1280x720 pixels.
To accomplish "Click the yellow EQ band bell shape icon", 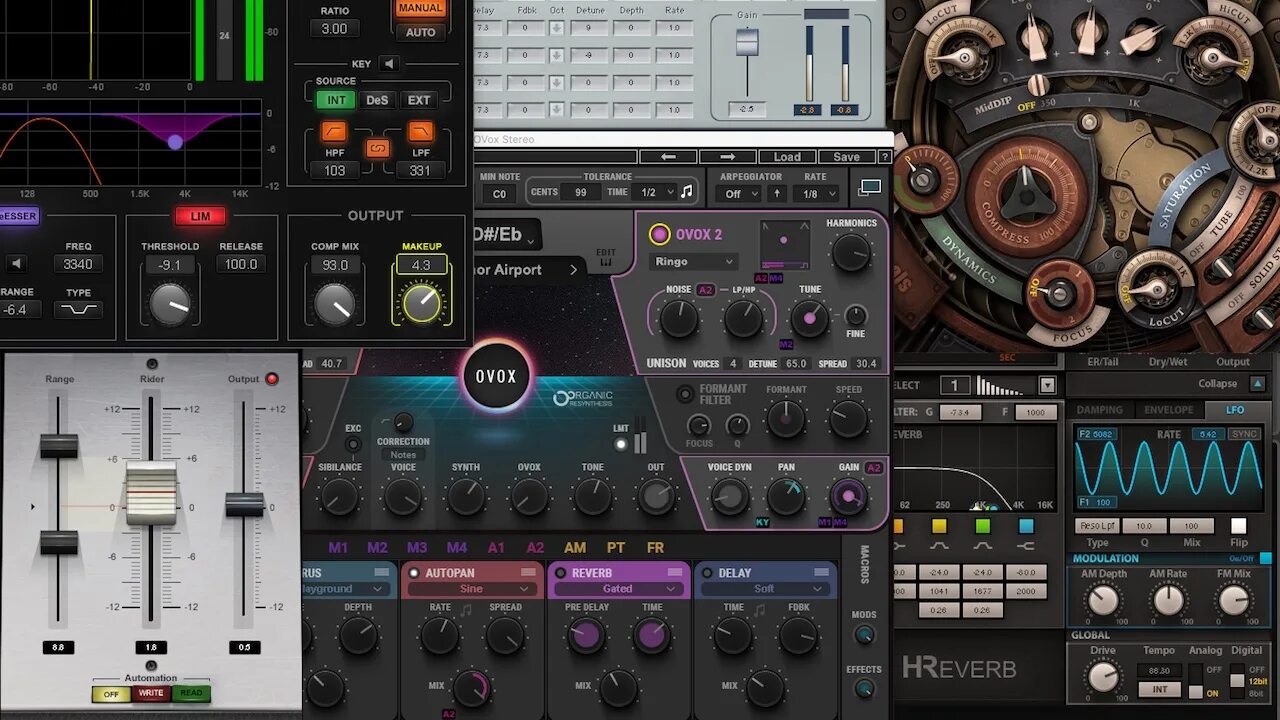I will click(x=939, y=546).
